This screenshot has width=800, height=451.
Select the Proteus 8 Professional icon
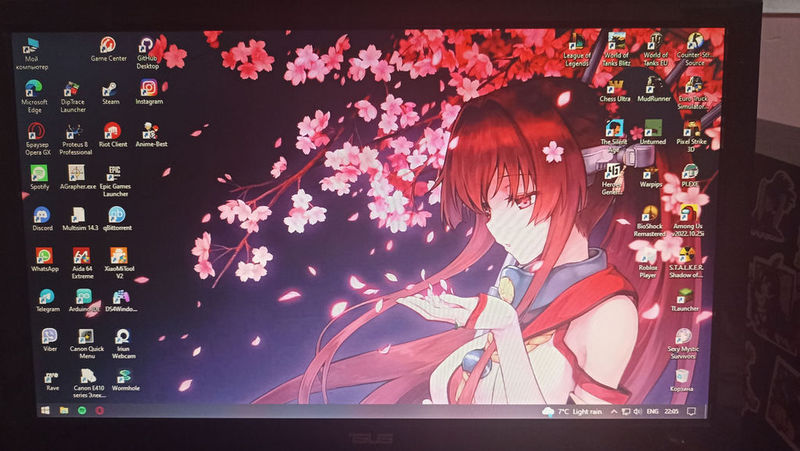pos(76,139)
